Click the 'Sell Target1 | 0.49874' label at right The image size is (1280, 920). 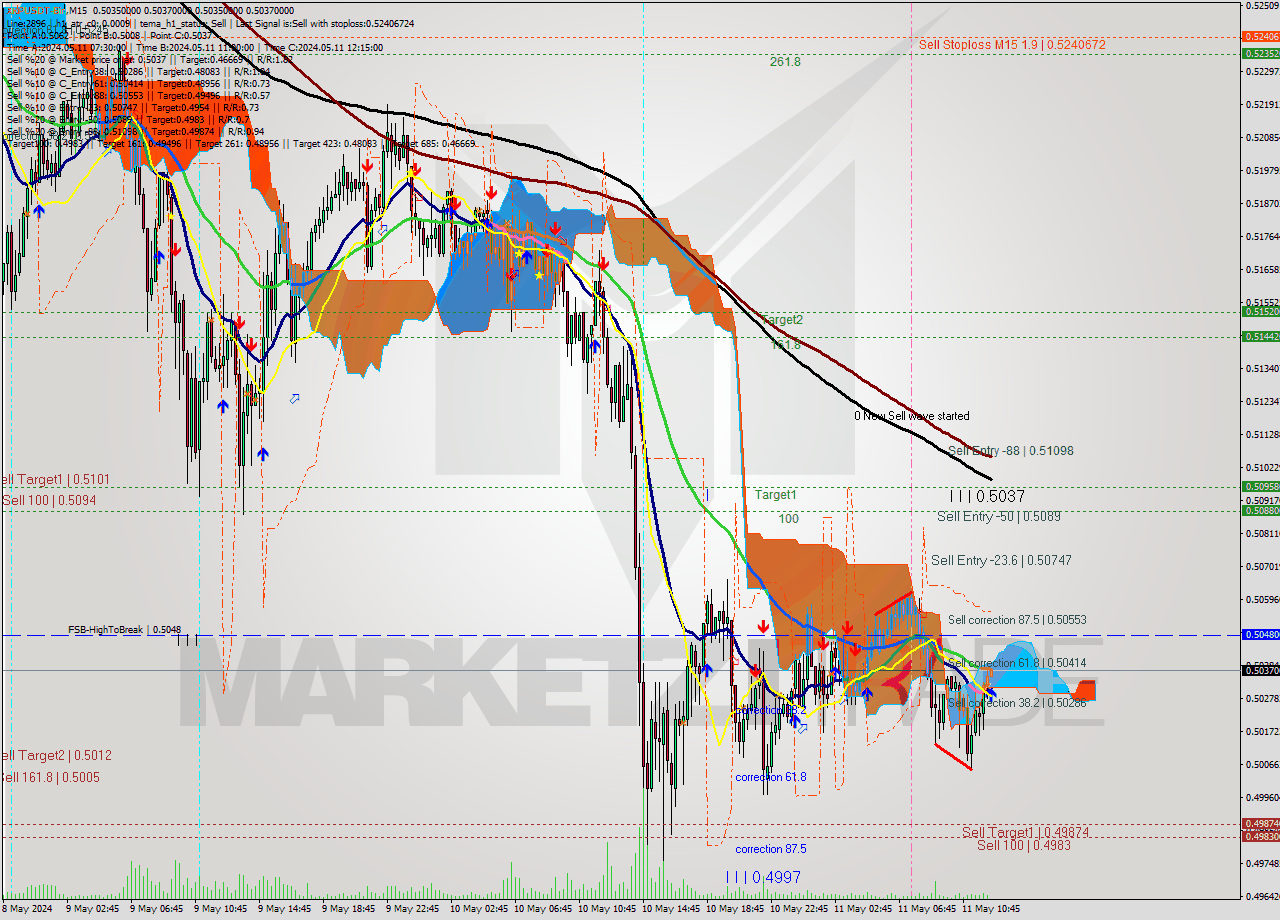click(1026, 832)
